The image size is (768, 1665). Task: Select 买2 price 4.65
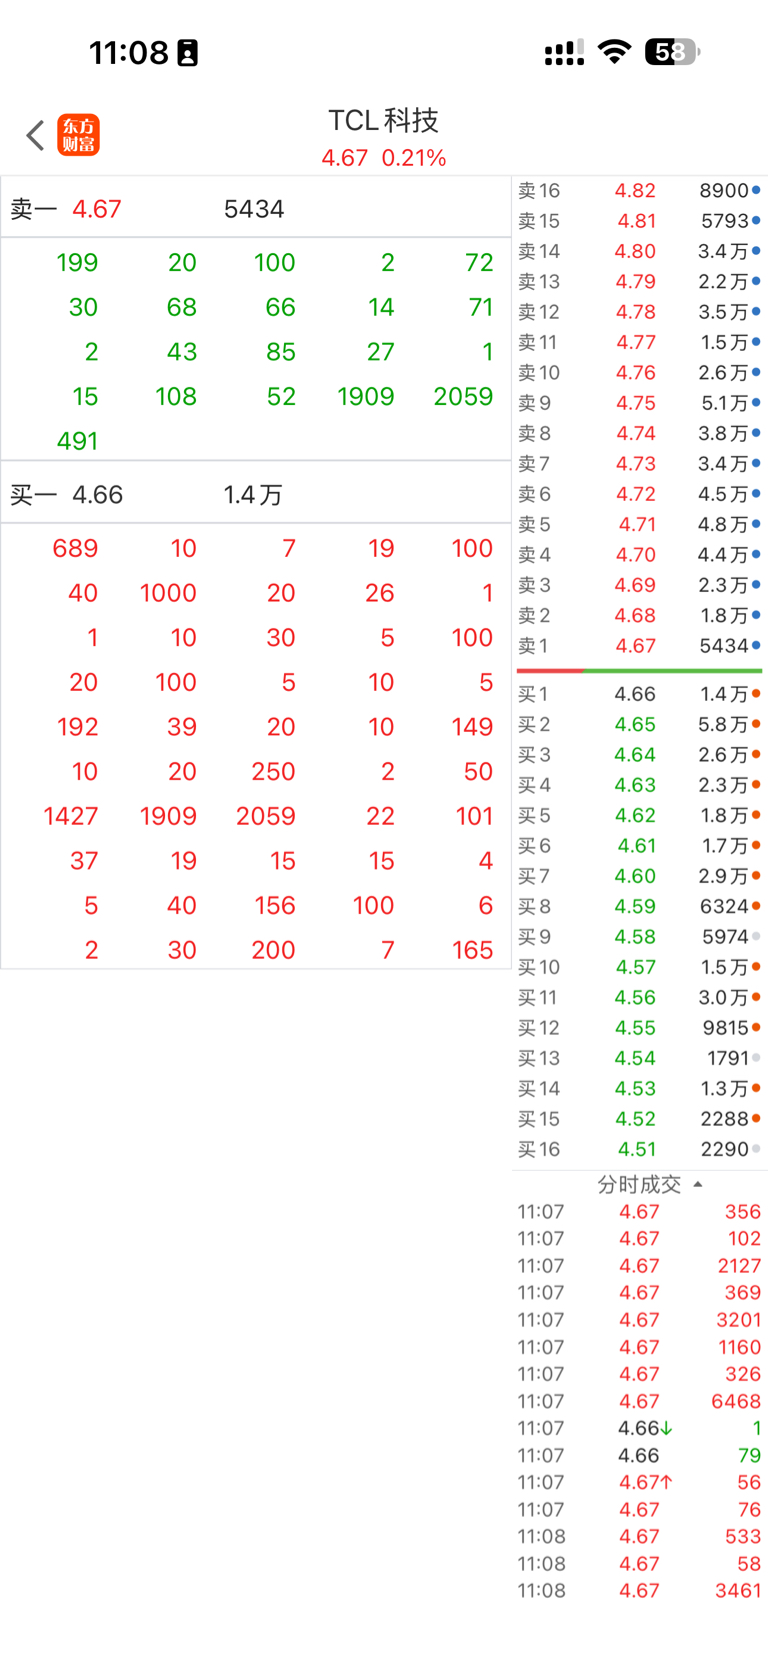tap(635, 724)
